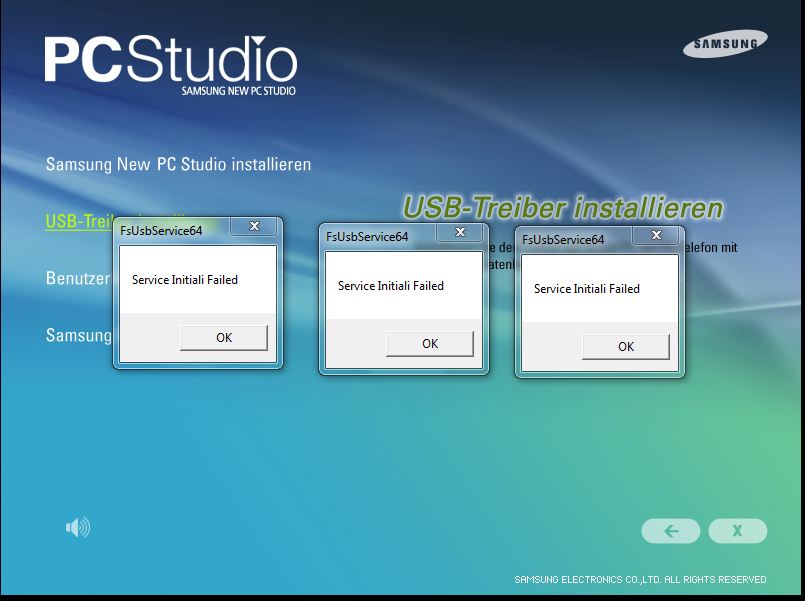
Task: Click OK in the middle FsUsbService64 dialog
Action: [430, 344]
